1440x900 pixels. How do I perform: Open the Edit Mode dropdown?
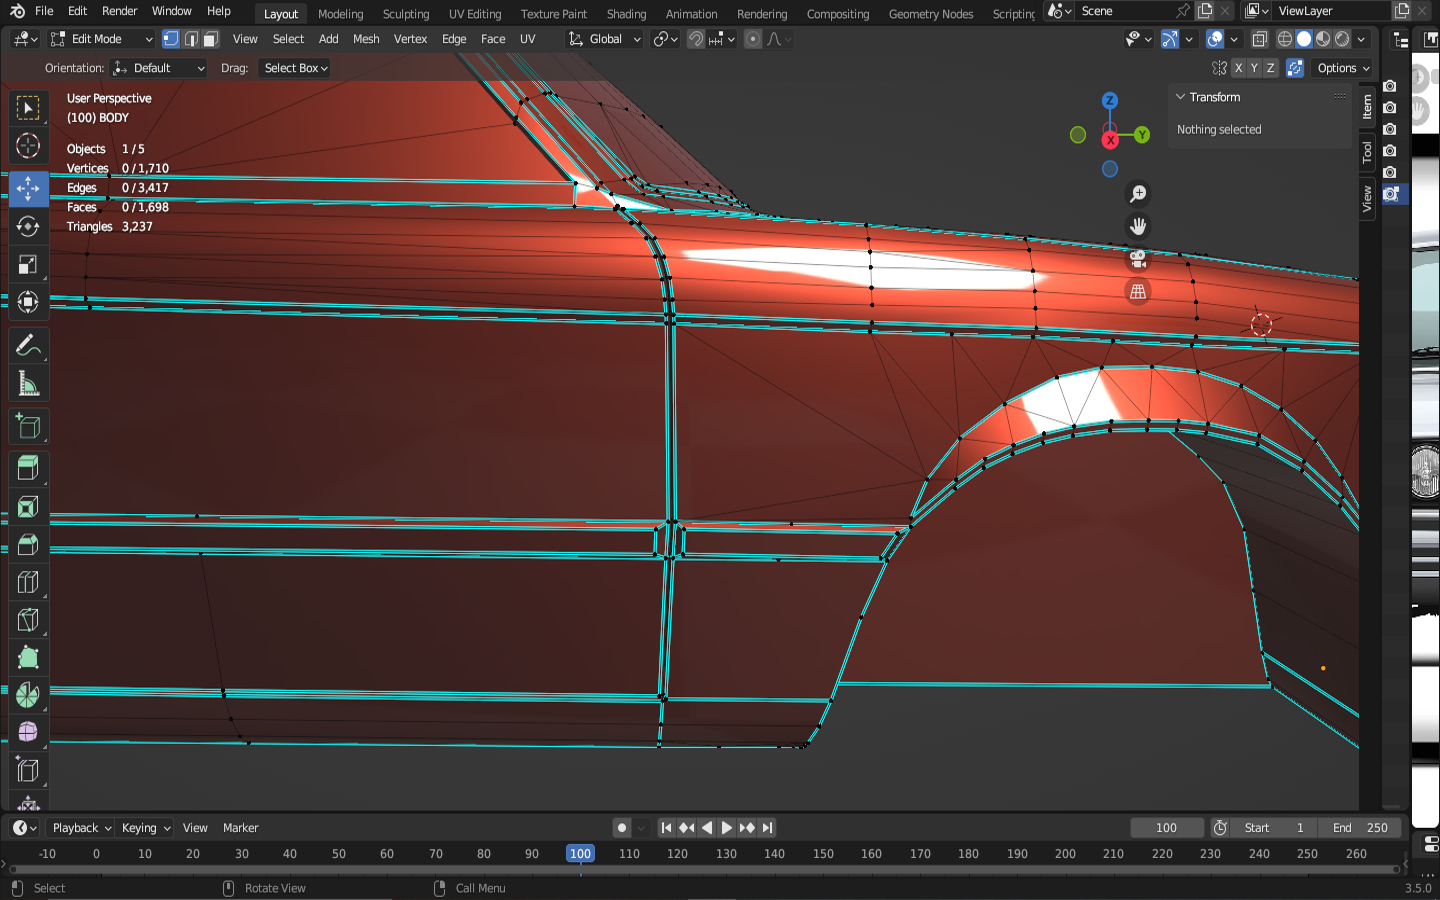102,39
